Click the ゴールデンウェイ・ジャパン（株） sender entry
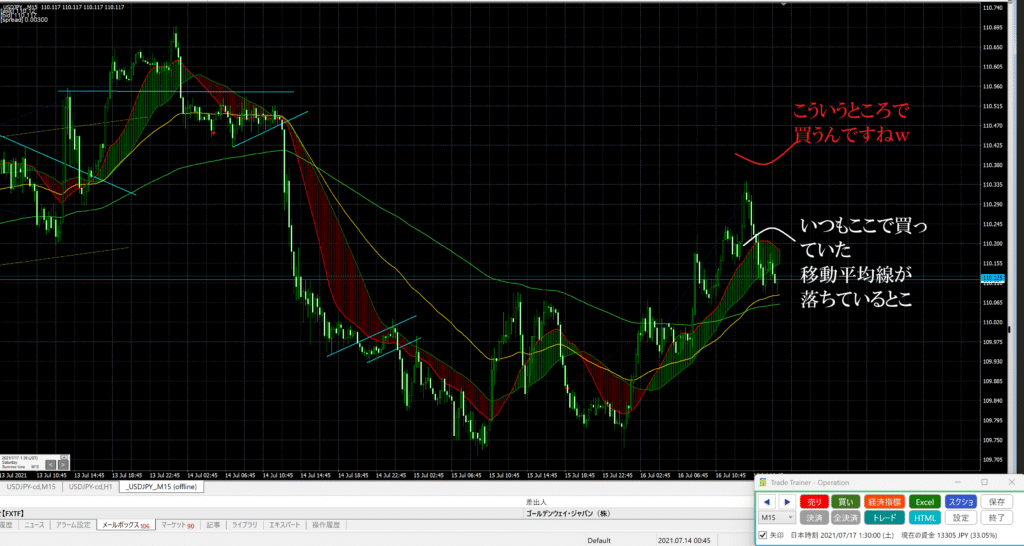1024x546 pixels. click(568, 513)
